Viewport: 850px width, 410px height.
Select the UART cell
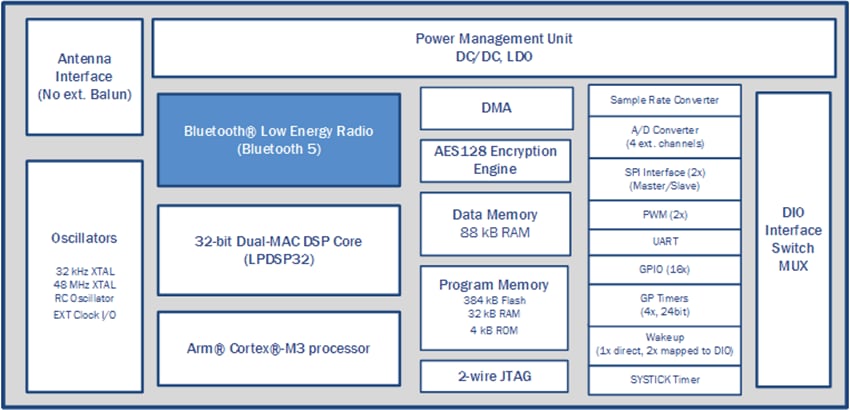pos(664,242)
